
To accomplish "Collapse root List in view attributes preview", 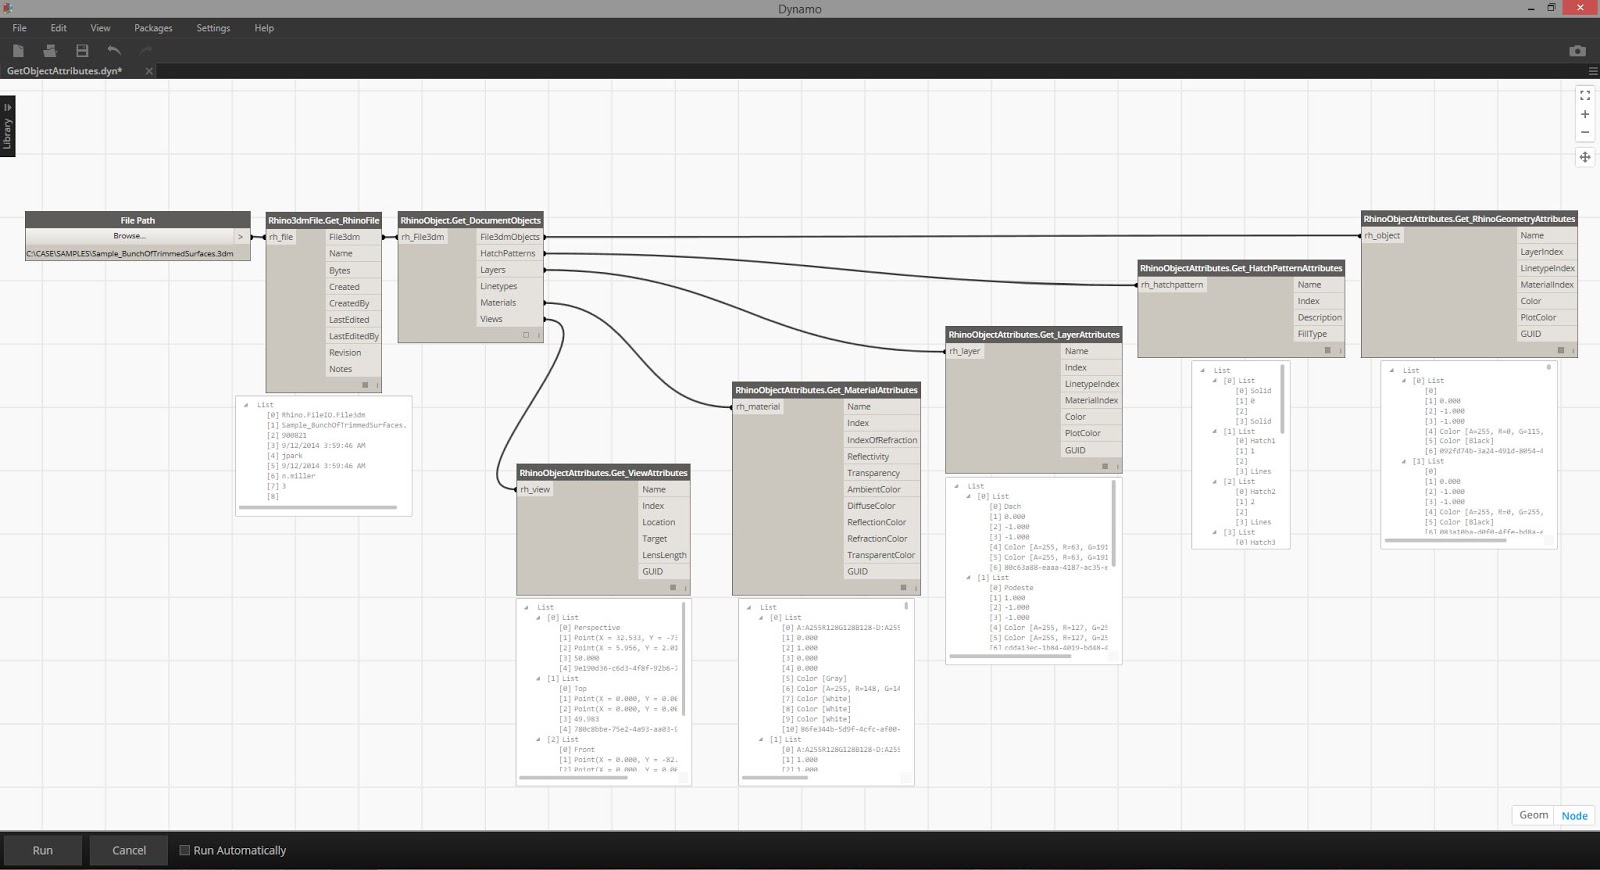I will 526,607.
